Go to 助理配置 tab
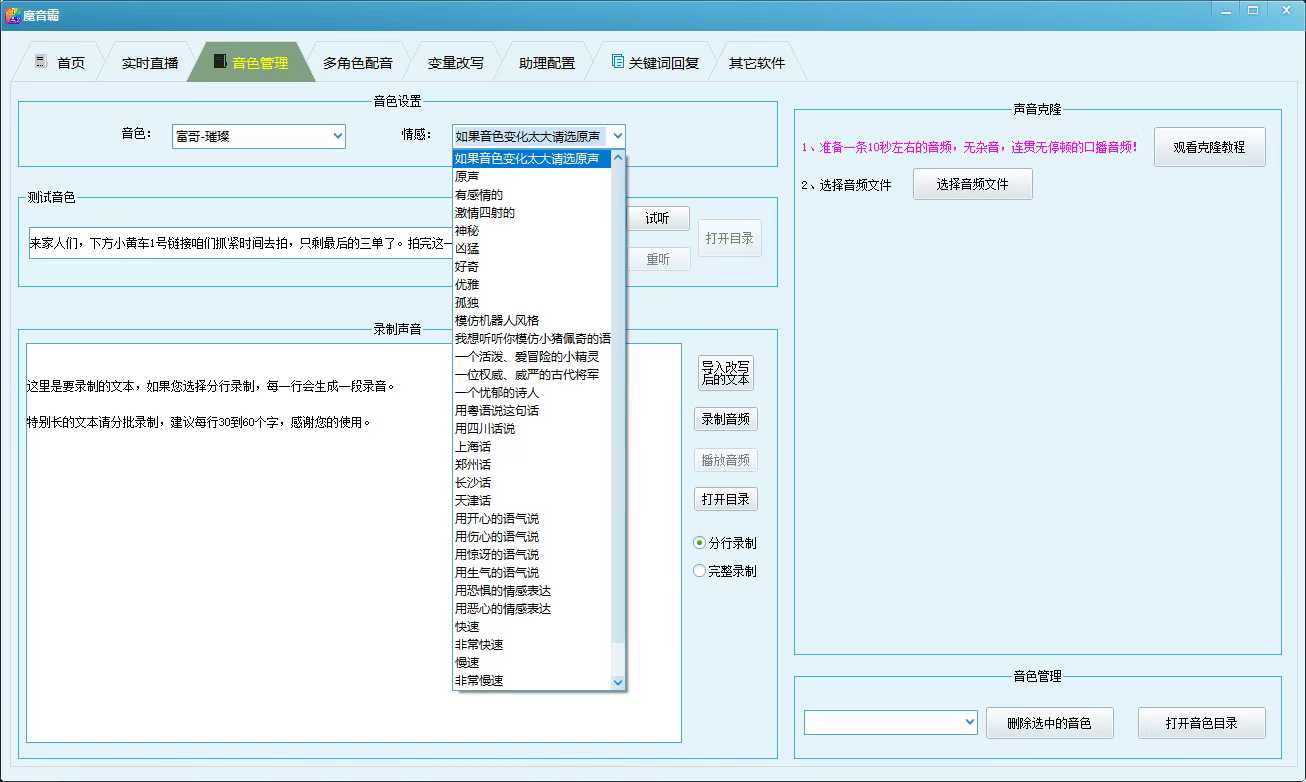 (547, 63)
